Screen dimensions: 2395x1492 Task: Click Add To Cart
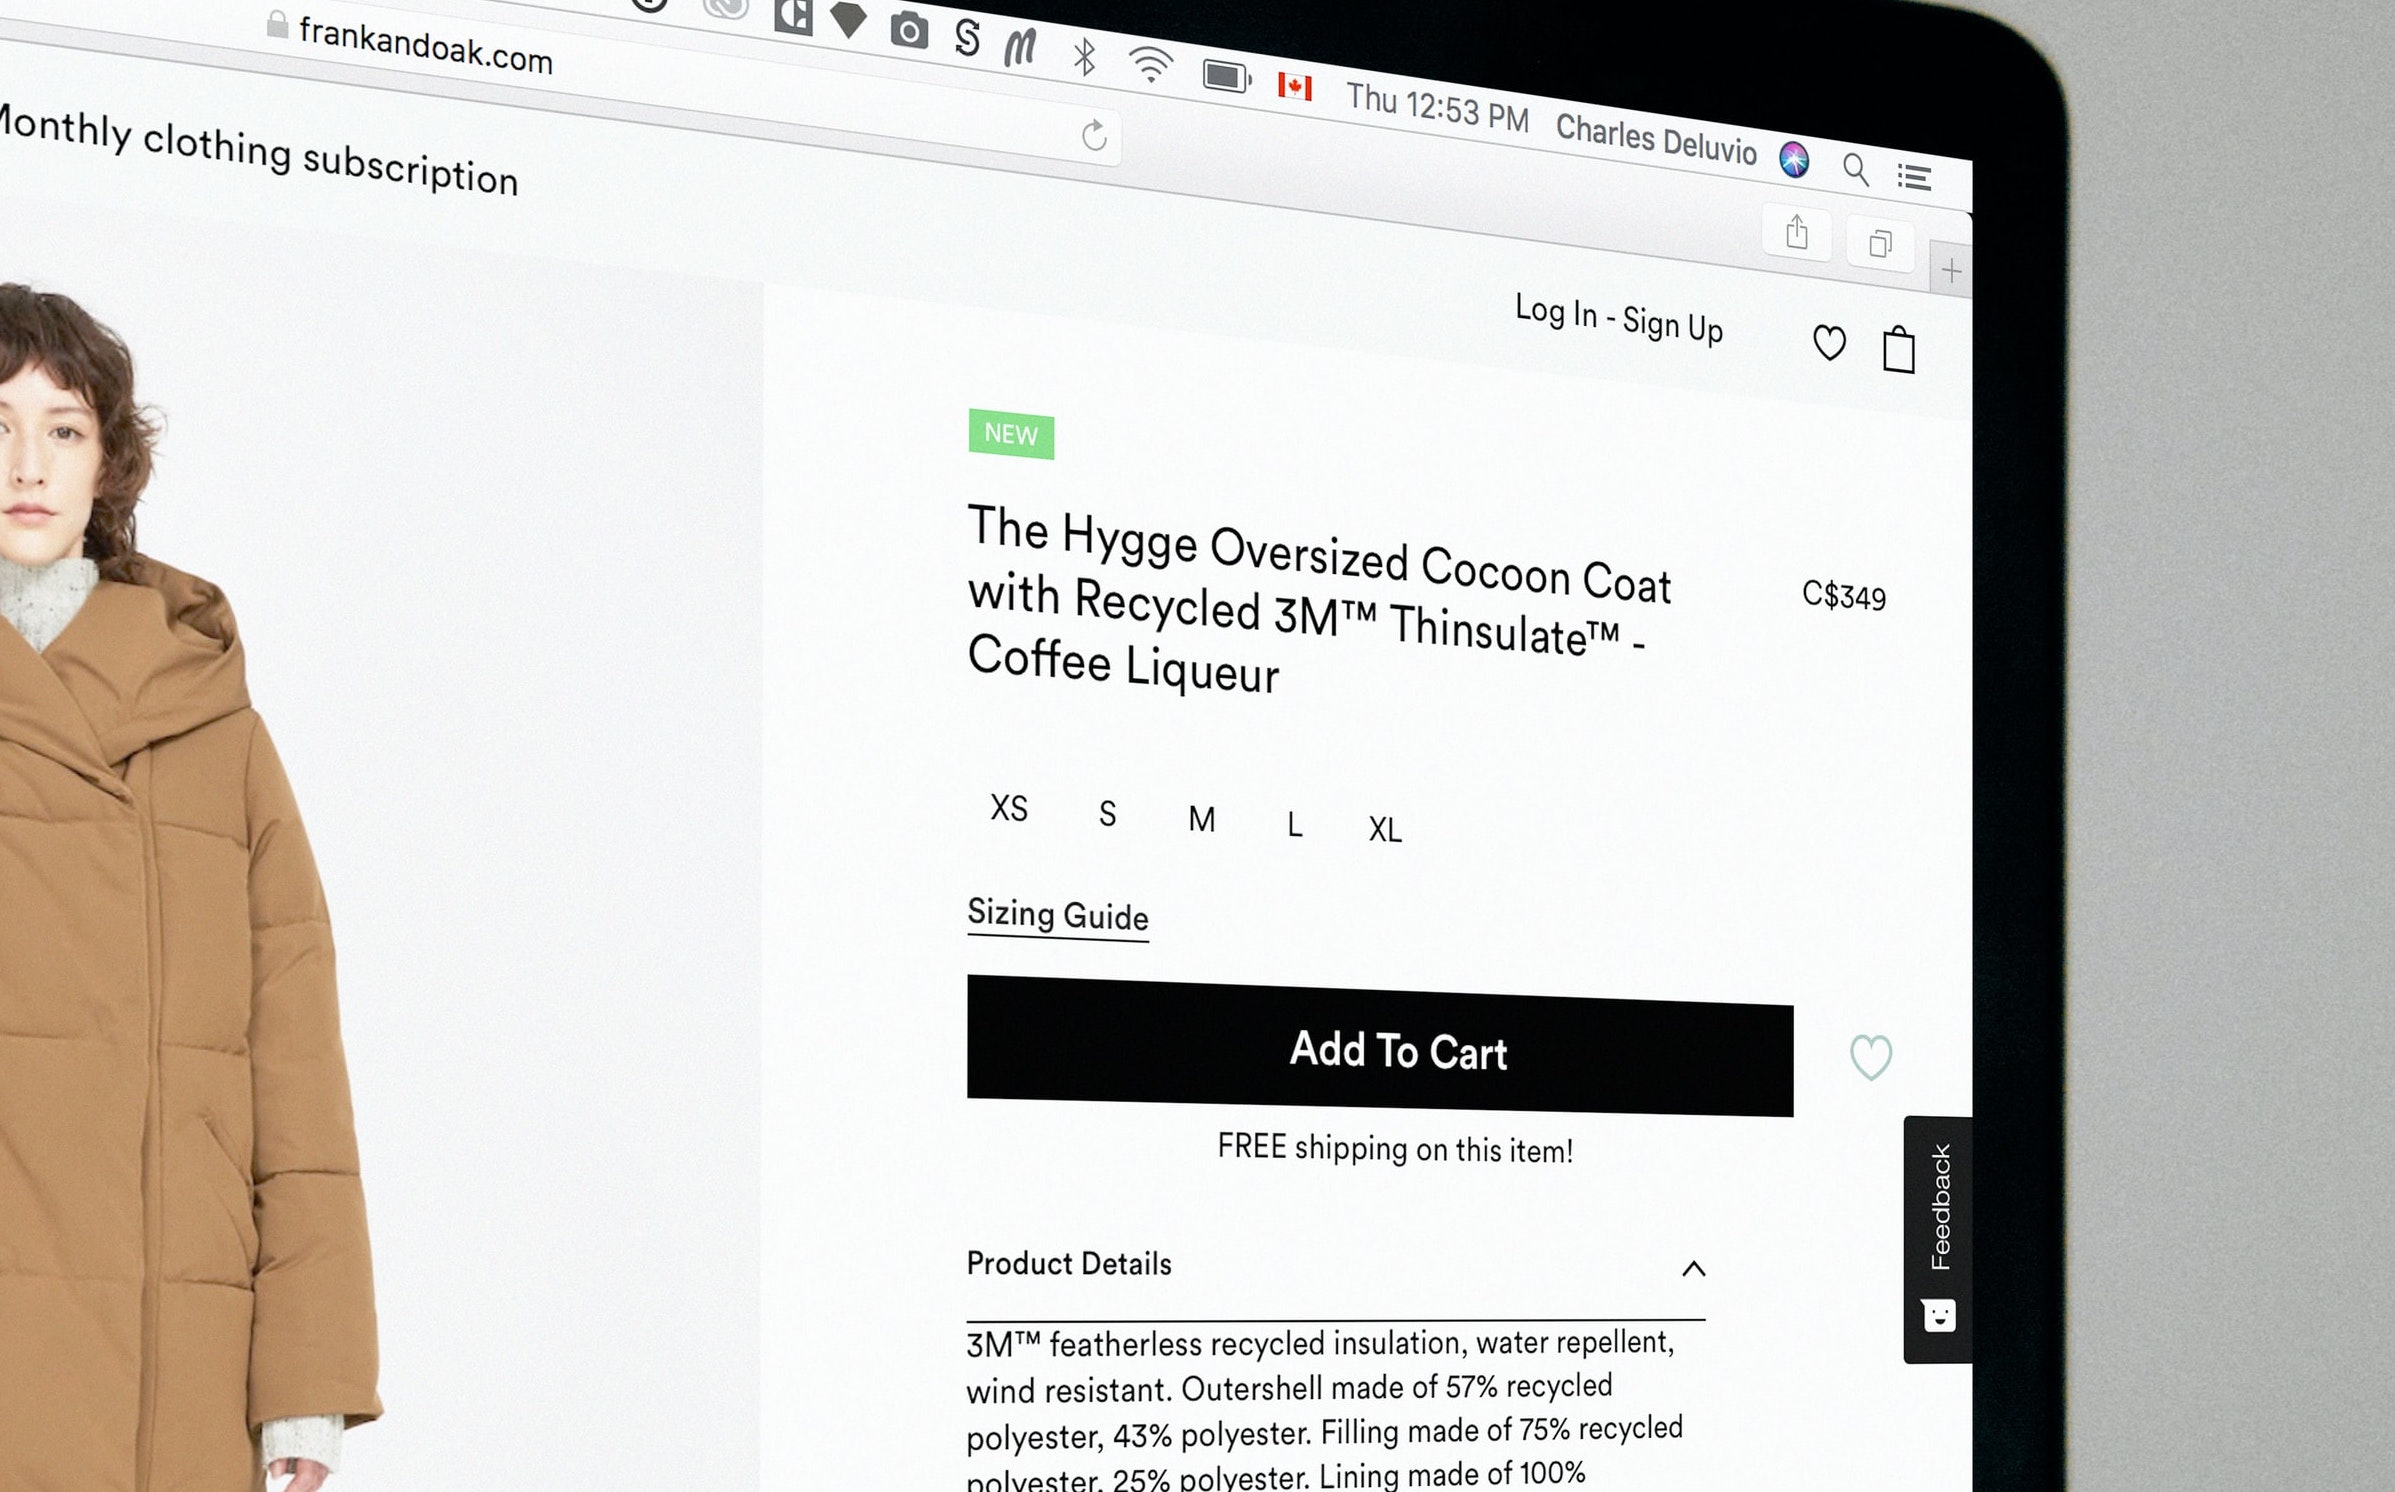pyautogui.click(x=1379, y=1046)
